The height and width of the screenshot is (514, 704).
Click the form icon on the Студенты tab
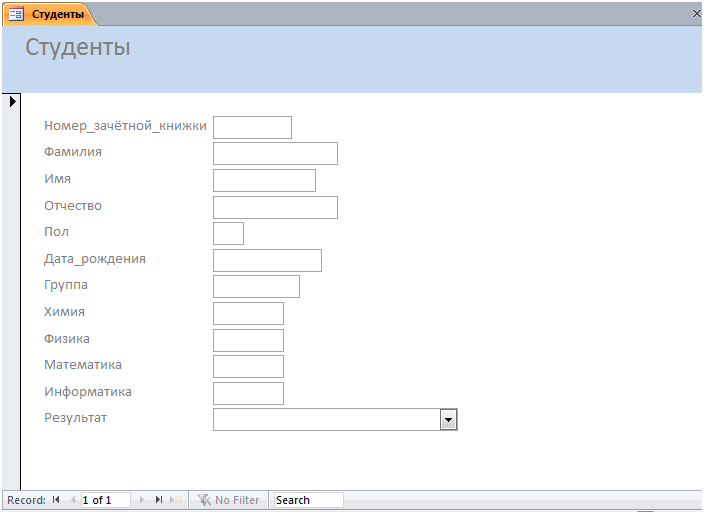tap(17, 14)
